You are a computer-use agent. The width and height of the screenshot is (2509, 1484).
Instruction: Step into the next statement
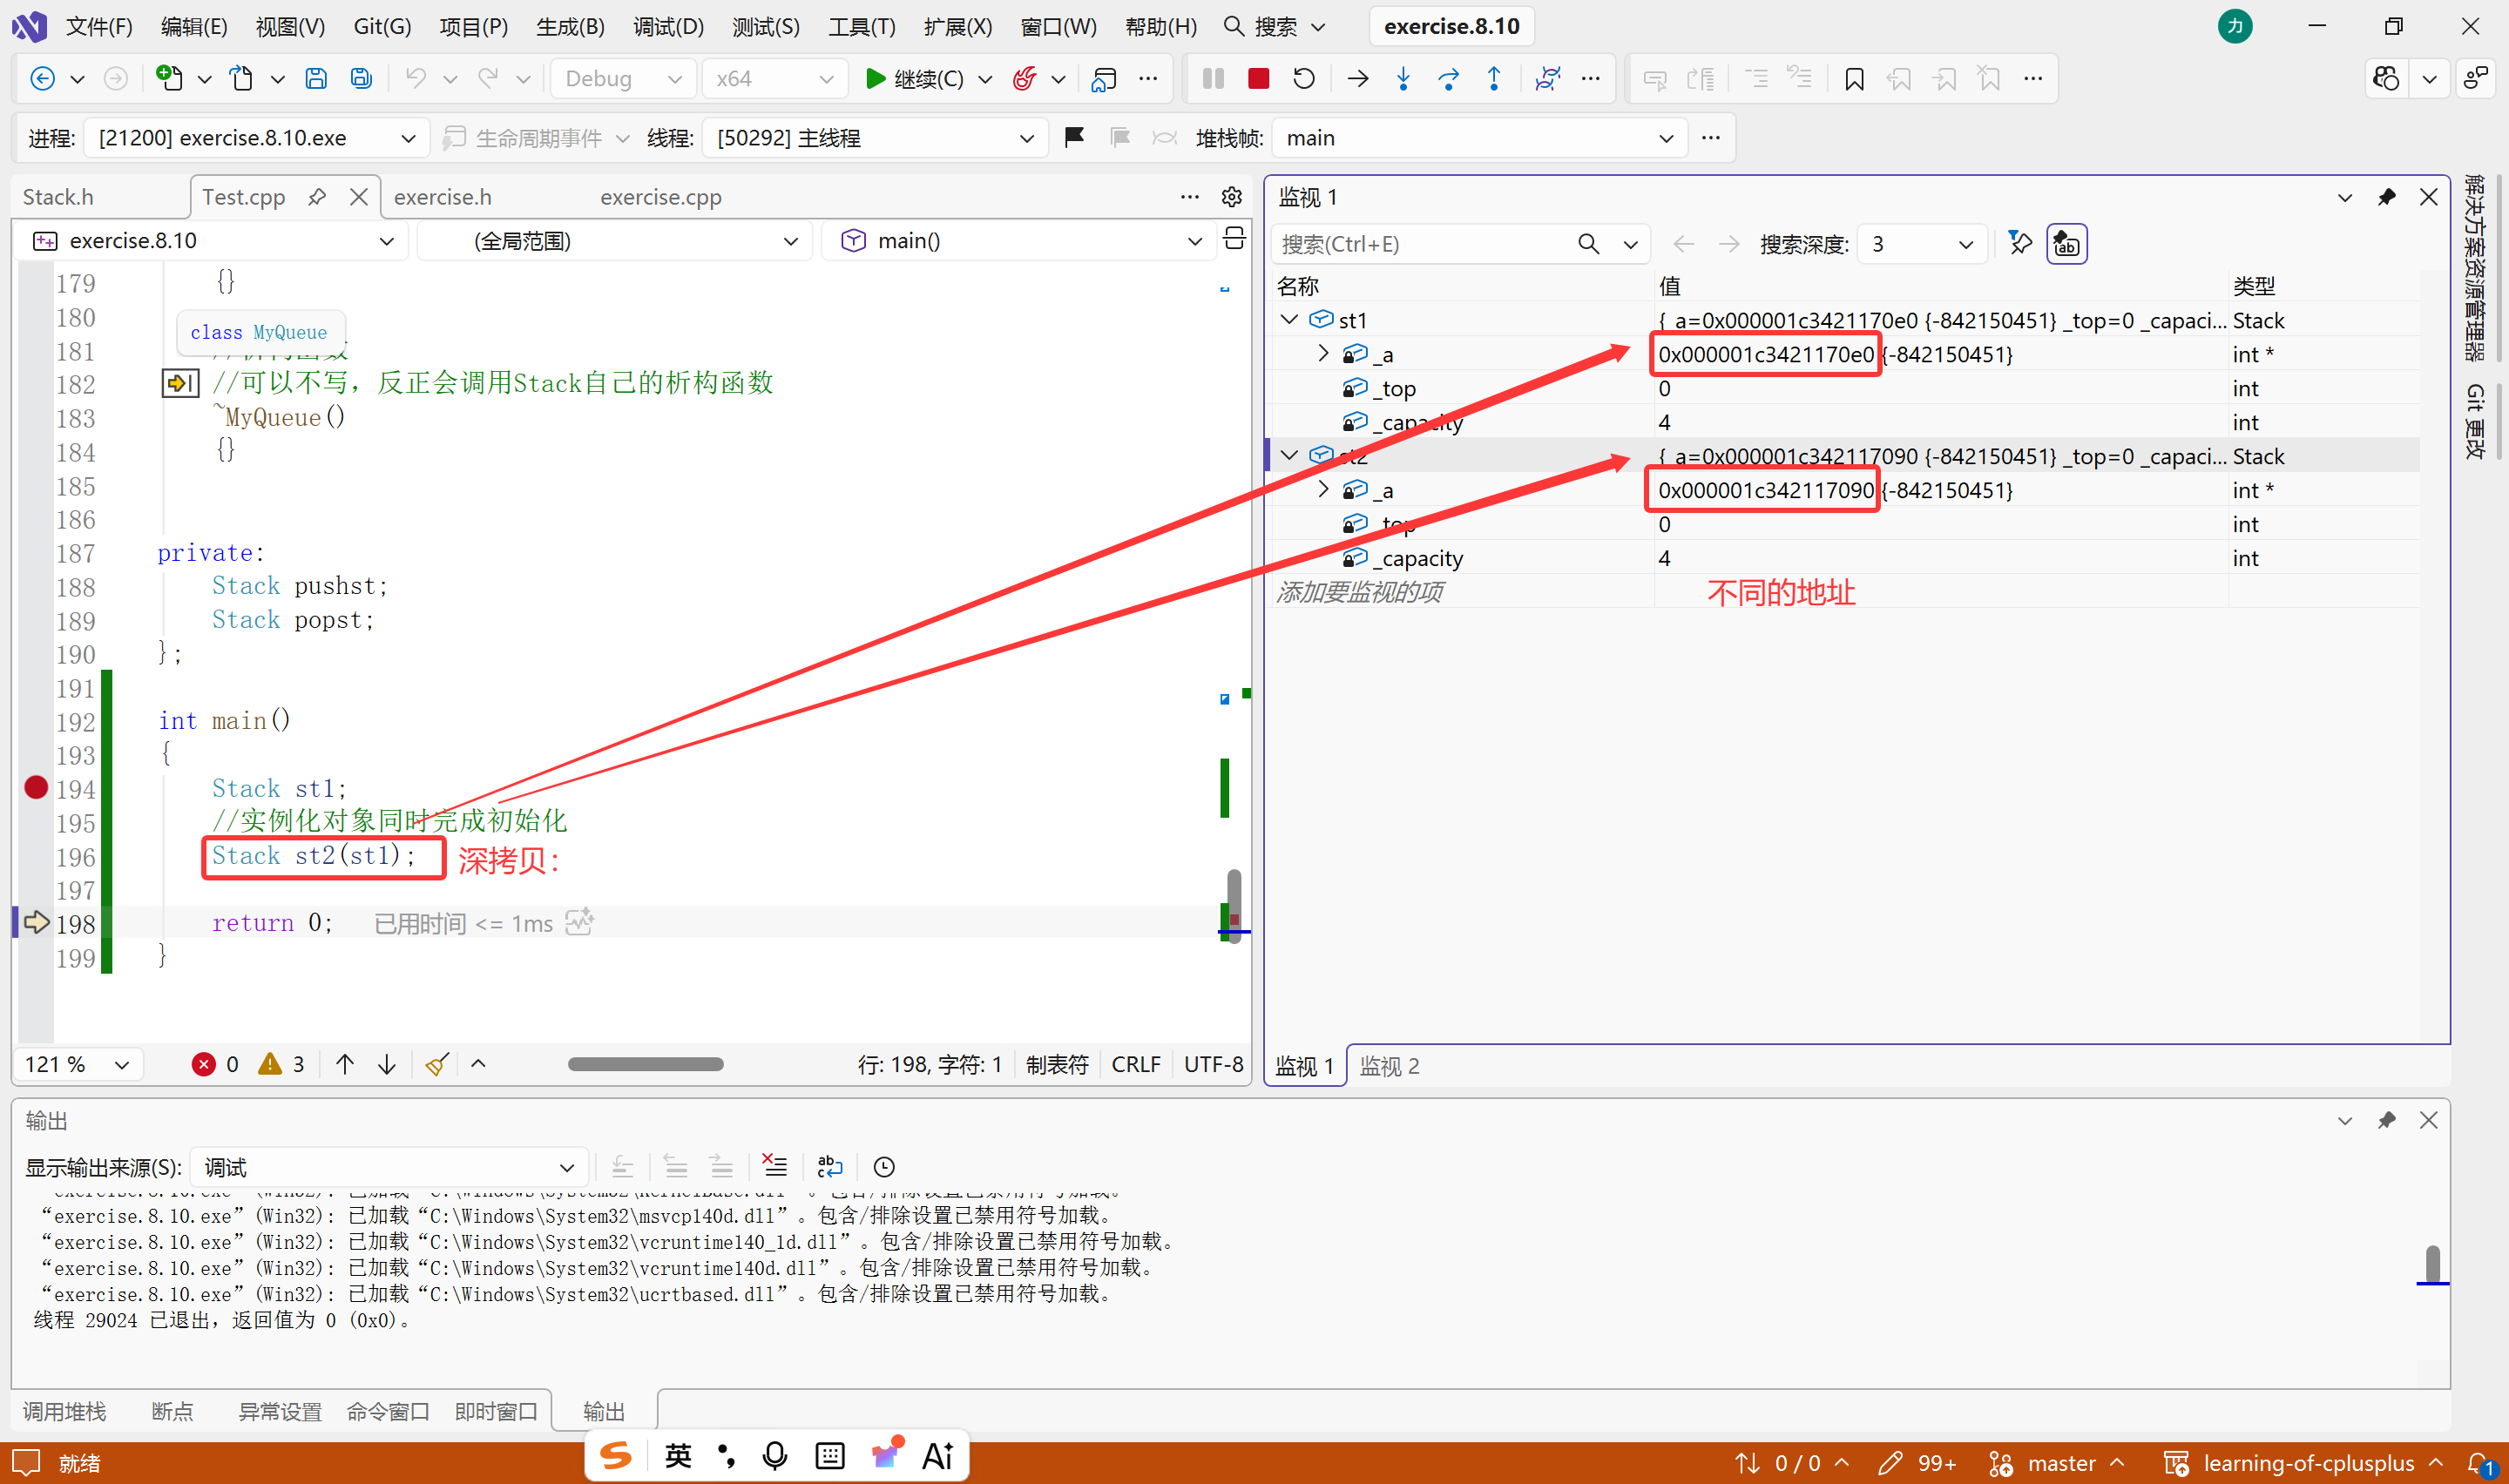pos(1403,79)
